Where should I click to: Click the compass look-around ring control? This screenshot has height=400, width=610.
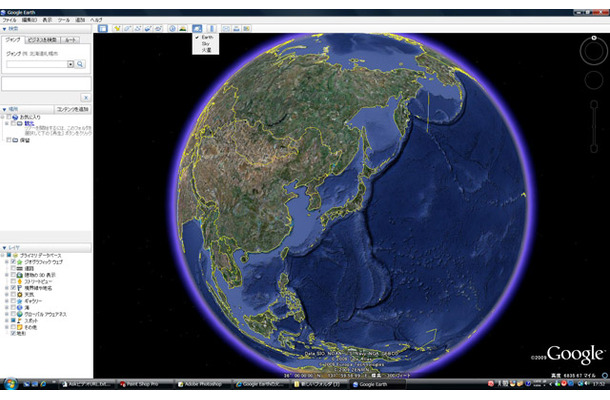594,51
